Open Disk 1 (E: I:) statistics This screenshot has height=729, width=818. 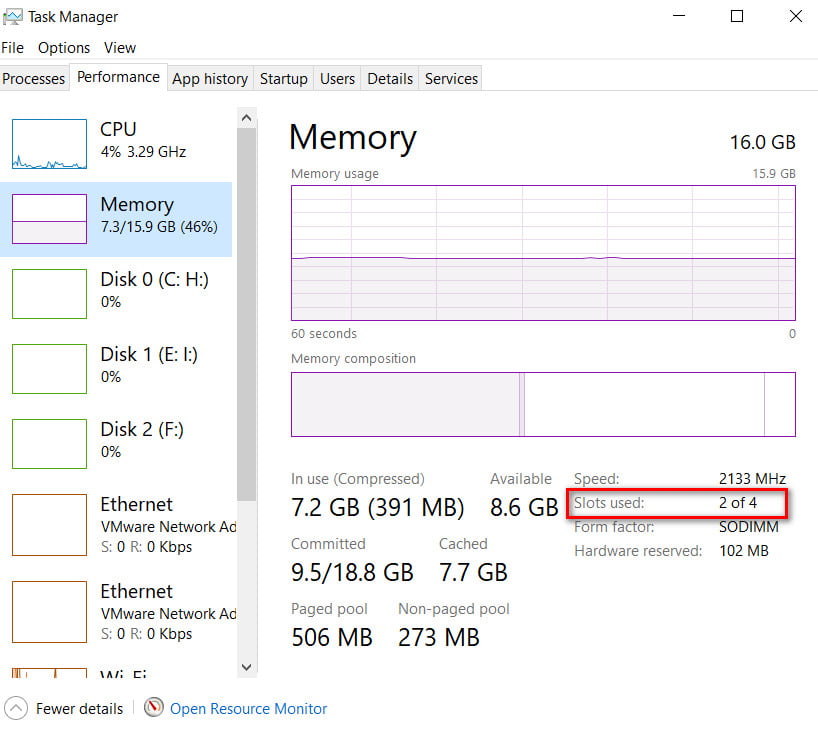(120, 365)
